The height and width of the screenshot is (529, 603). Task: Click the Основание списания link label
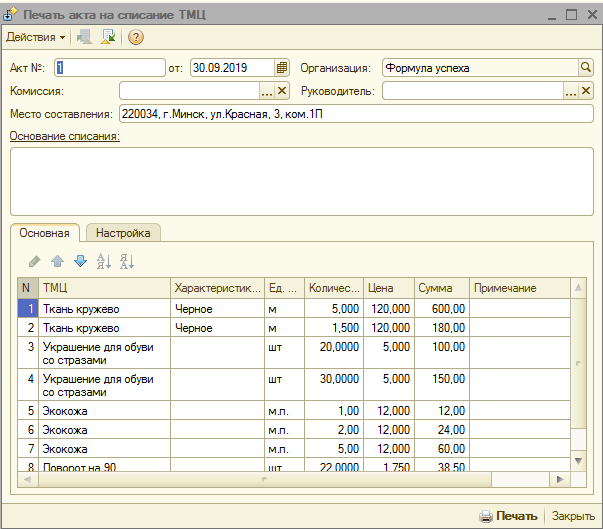[x=64, y=136]
